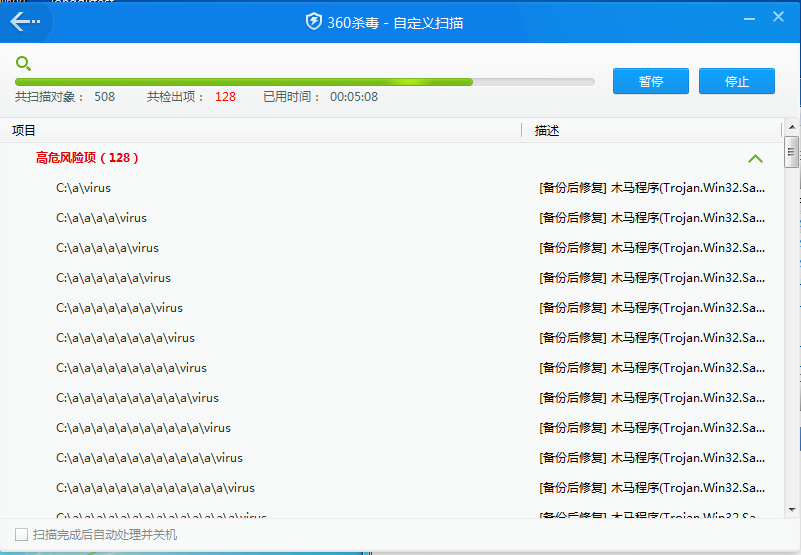
Task: Select row C:\a\a\a\a\a\a\virus
Action: coord(391,278)
